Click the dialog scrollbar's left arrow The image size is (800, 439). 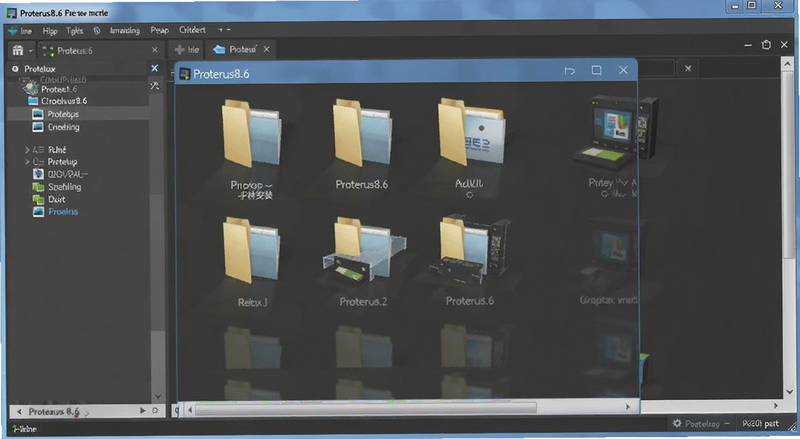click(x=190, y=408)
